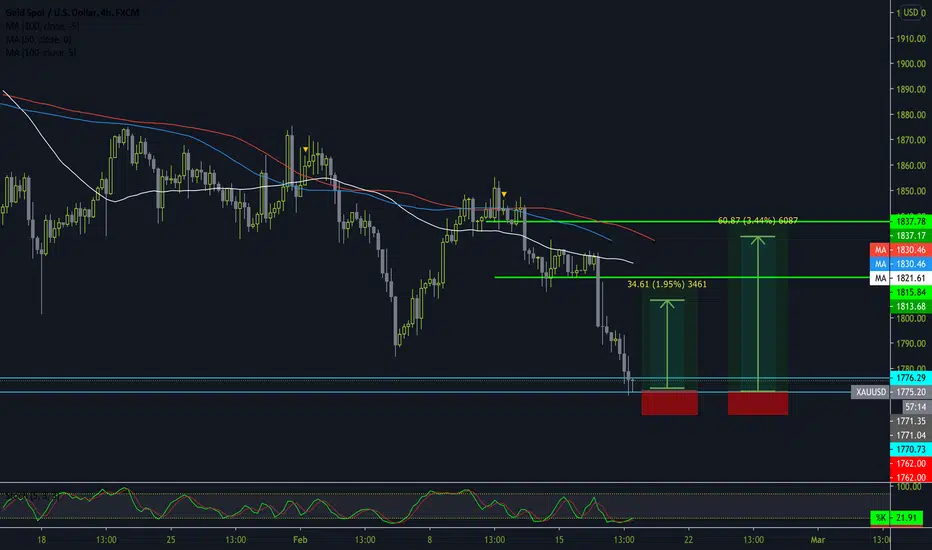Click the 15 date label on the time axis
Viewport: 932px width, 550px height.
click(559, 540)
